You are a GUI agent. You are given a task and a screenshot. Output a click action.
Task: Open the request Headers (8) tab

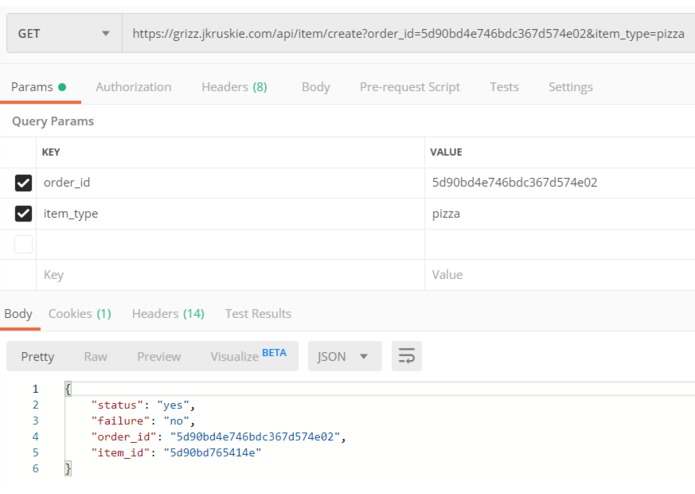coord(234,87)
